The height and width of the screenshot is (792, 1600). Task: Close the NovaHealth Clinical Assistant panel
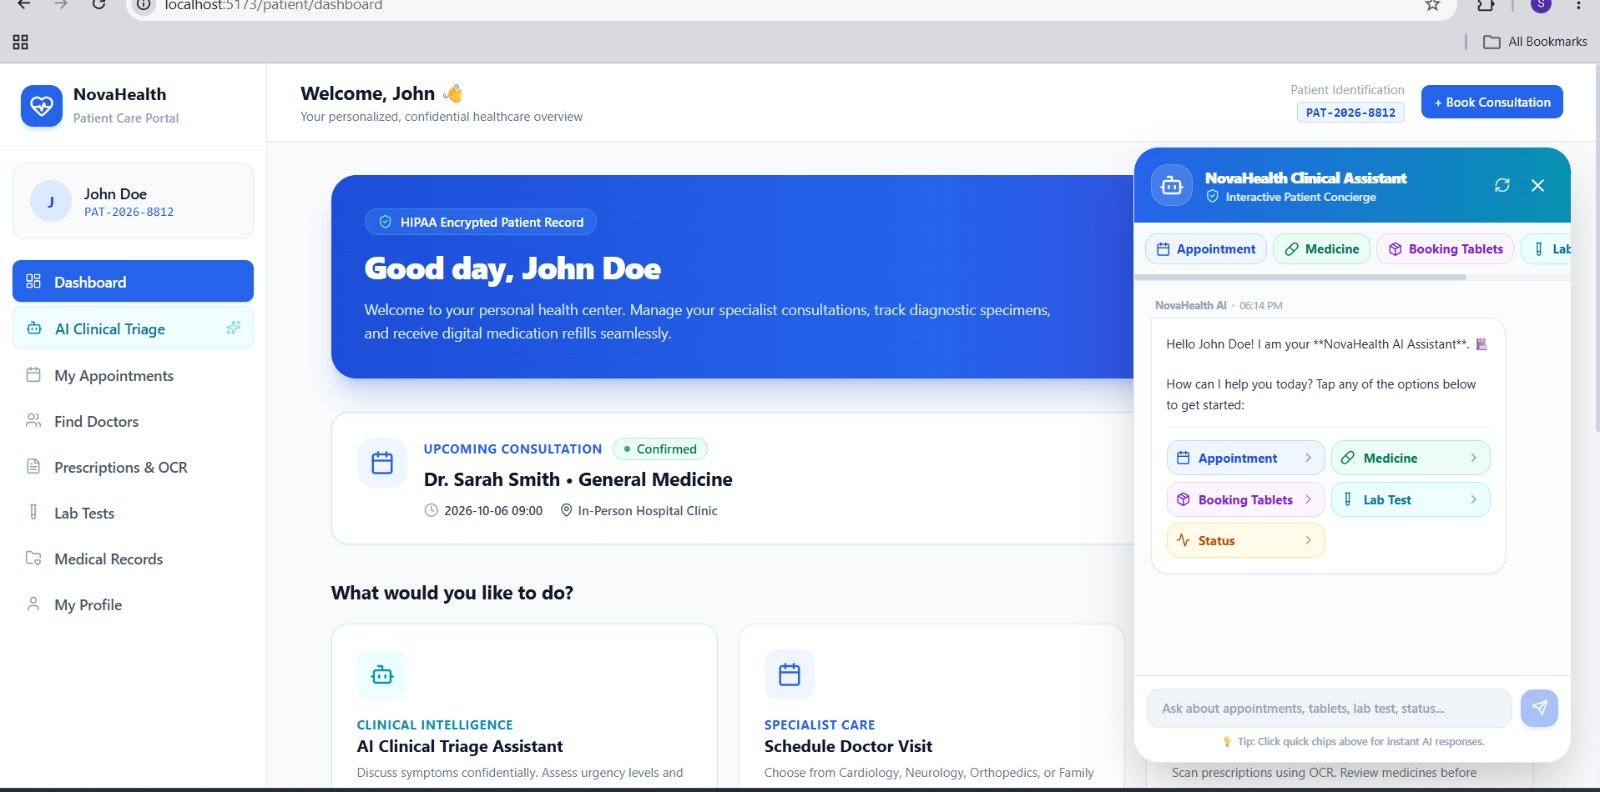[1538, 185]
